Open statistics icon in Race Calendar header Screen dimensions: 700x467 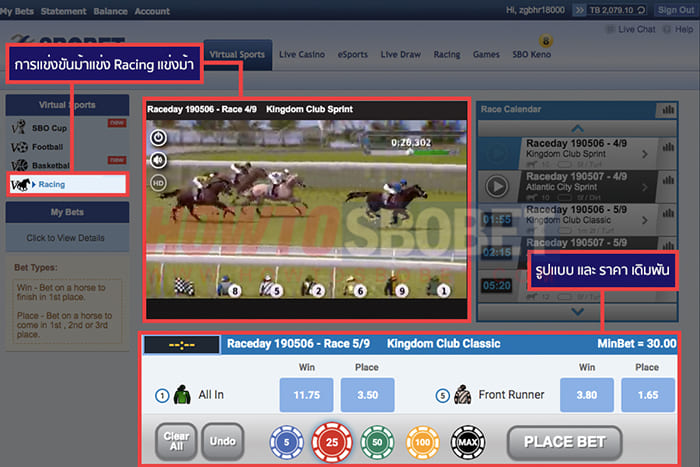pos(667,110)
